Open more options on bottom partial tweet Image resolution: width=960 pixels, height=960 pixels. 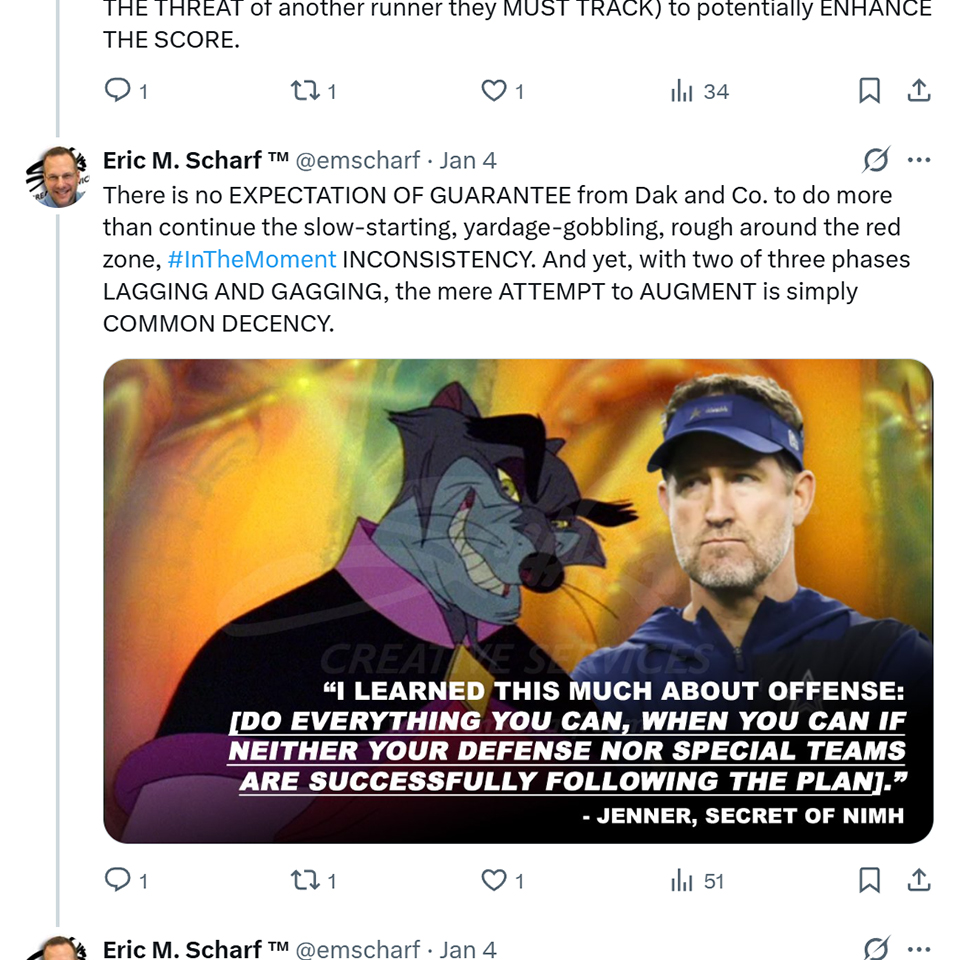pyautogui.click(x=919, y=948)
